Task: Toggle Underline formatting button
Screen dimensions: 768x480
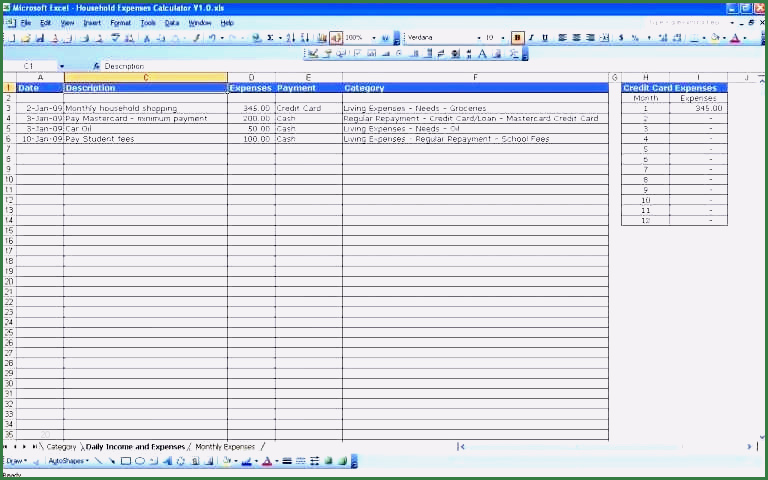Action: click(545, 38)
